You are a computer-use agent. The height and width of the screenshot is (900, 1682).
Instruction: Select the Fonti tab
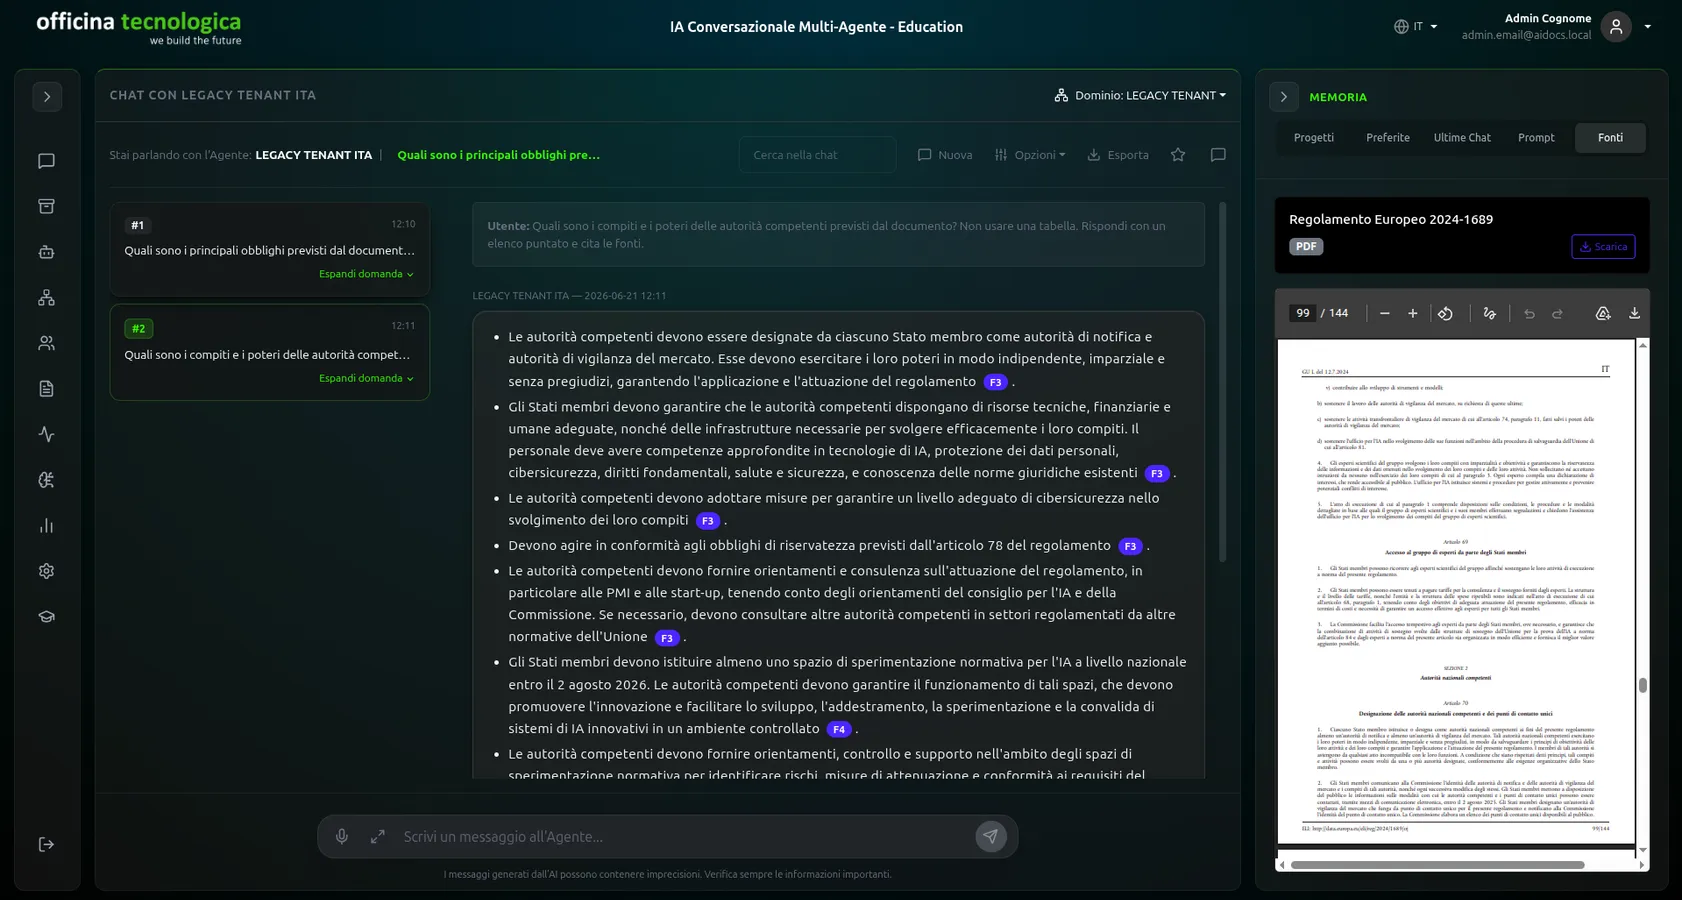(x=1610, y=138)
